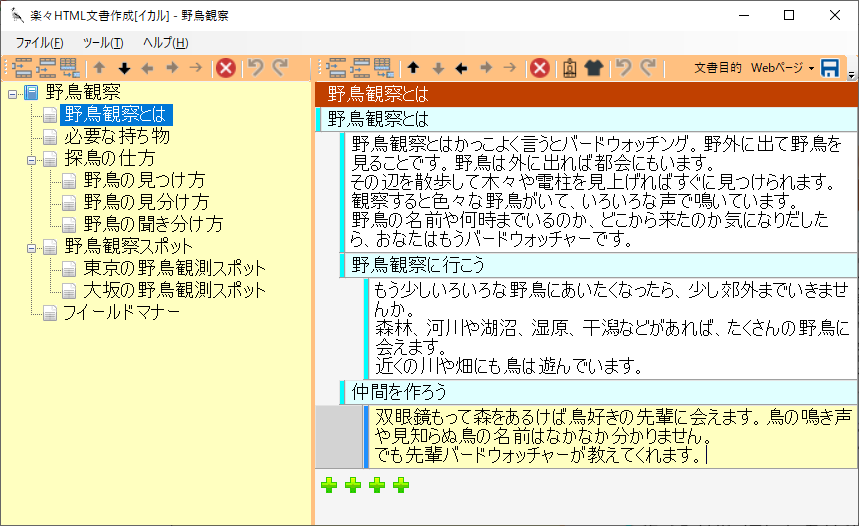Collapse the 探鳥の仕方 tree node
This screenshot has width=859, height=526.
32,159
